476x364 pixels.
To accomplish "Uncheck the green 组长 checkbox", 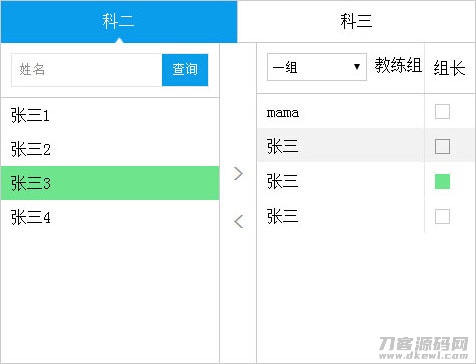I will [442, 181].
